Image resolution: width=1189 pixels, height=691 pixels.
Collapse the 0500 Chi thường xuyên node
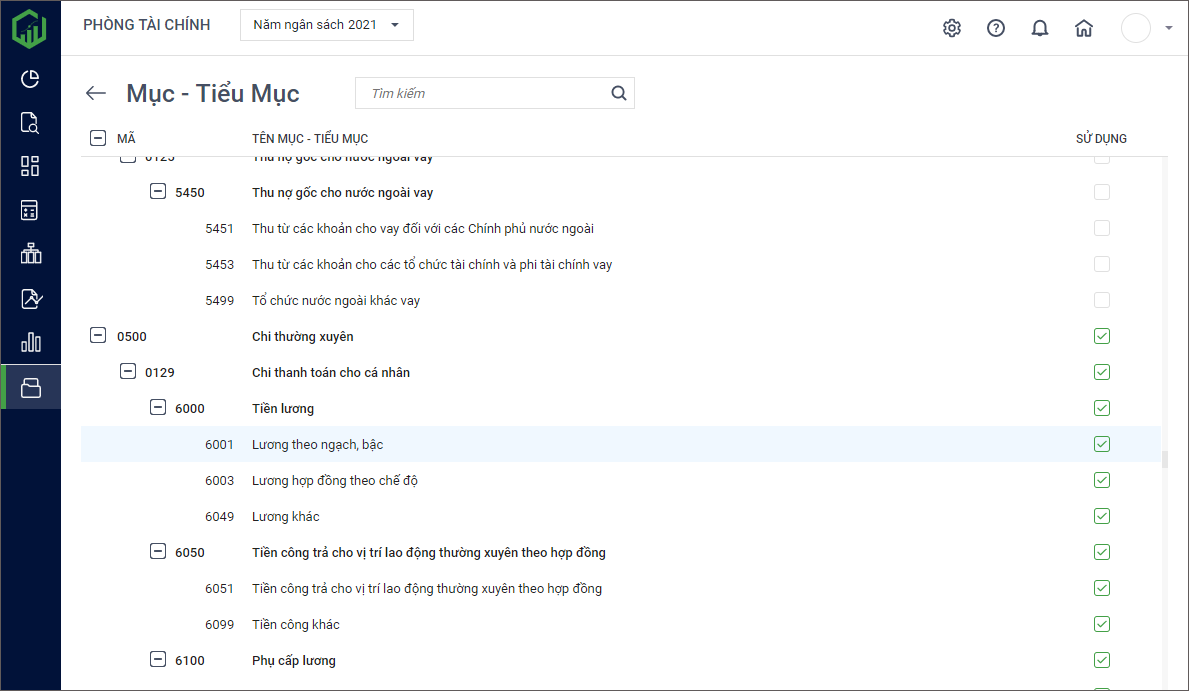(x=98, y=336)
